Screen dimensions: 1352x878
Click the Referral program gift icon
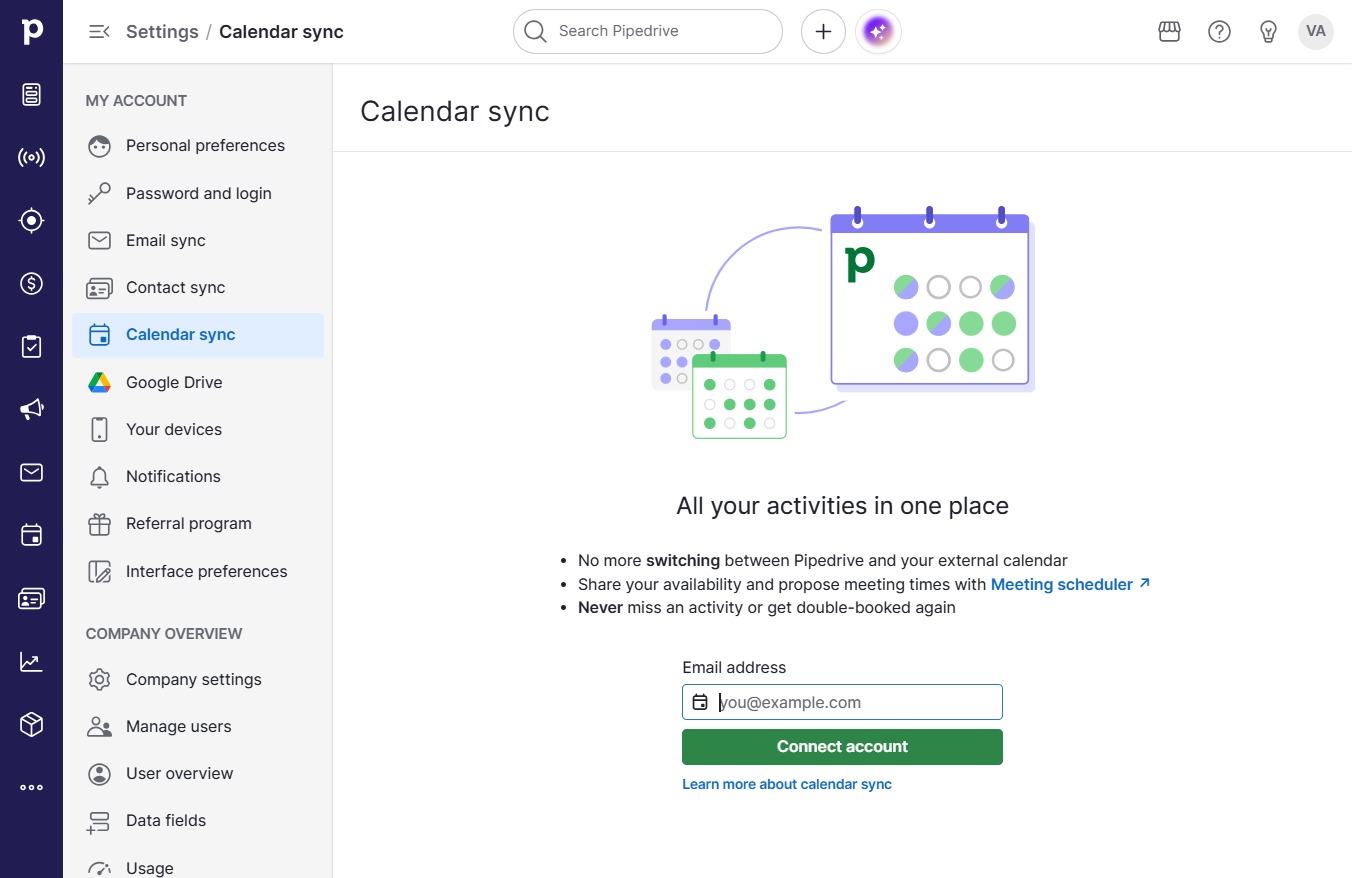[x=99, y=524]
